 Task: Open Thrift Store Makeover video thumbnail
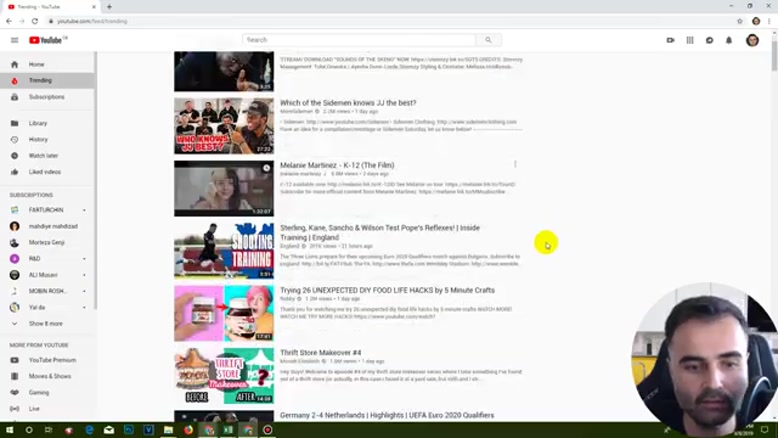click(224, 376)
